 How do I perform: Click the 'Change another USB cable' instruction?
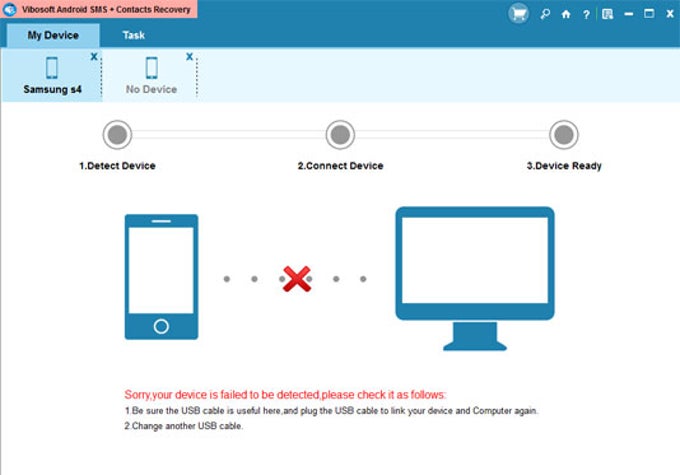point(183,426)
